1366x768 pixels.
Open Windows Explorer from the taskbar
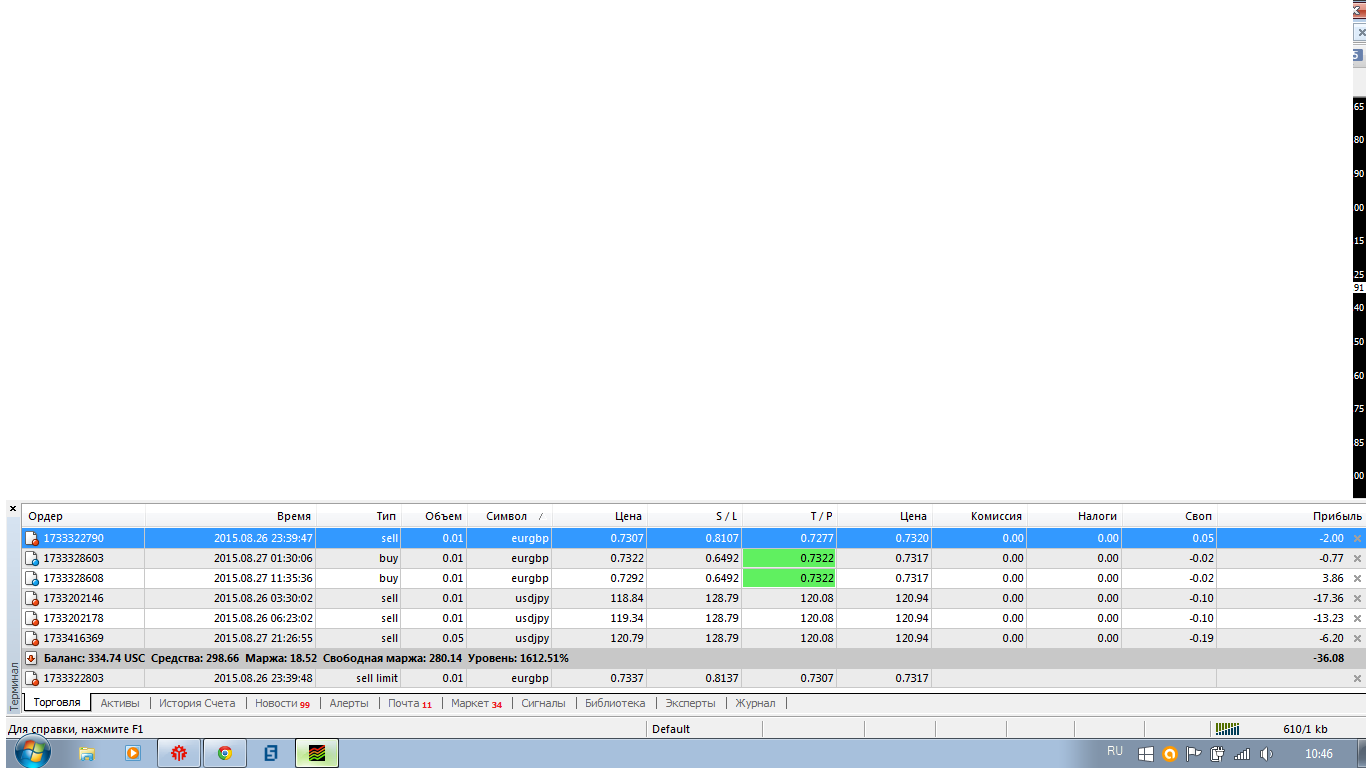pyautogui.click(x=87, y=753)
